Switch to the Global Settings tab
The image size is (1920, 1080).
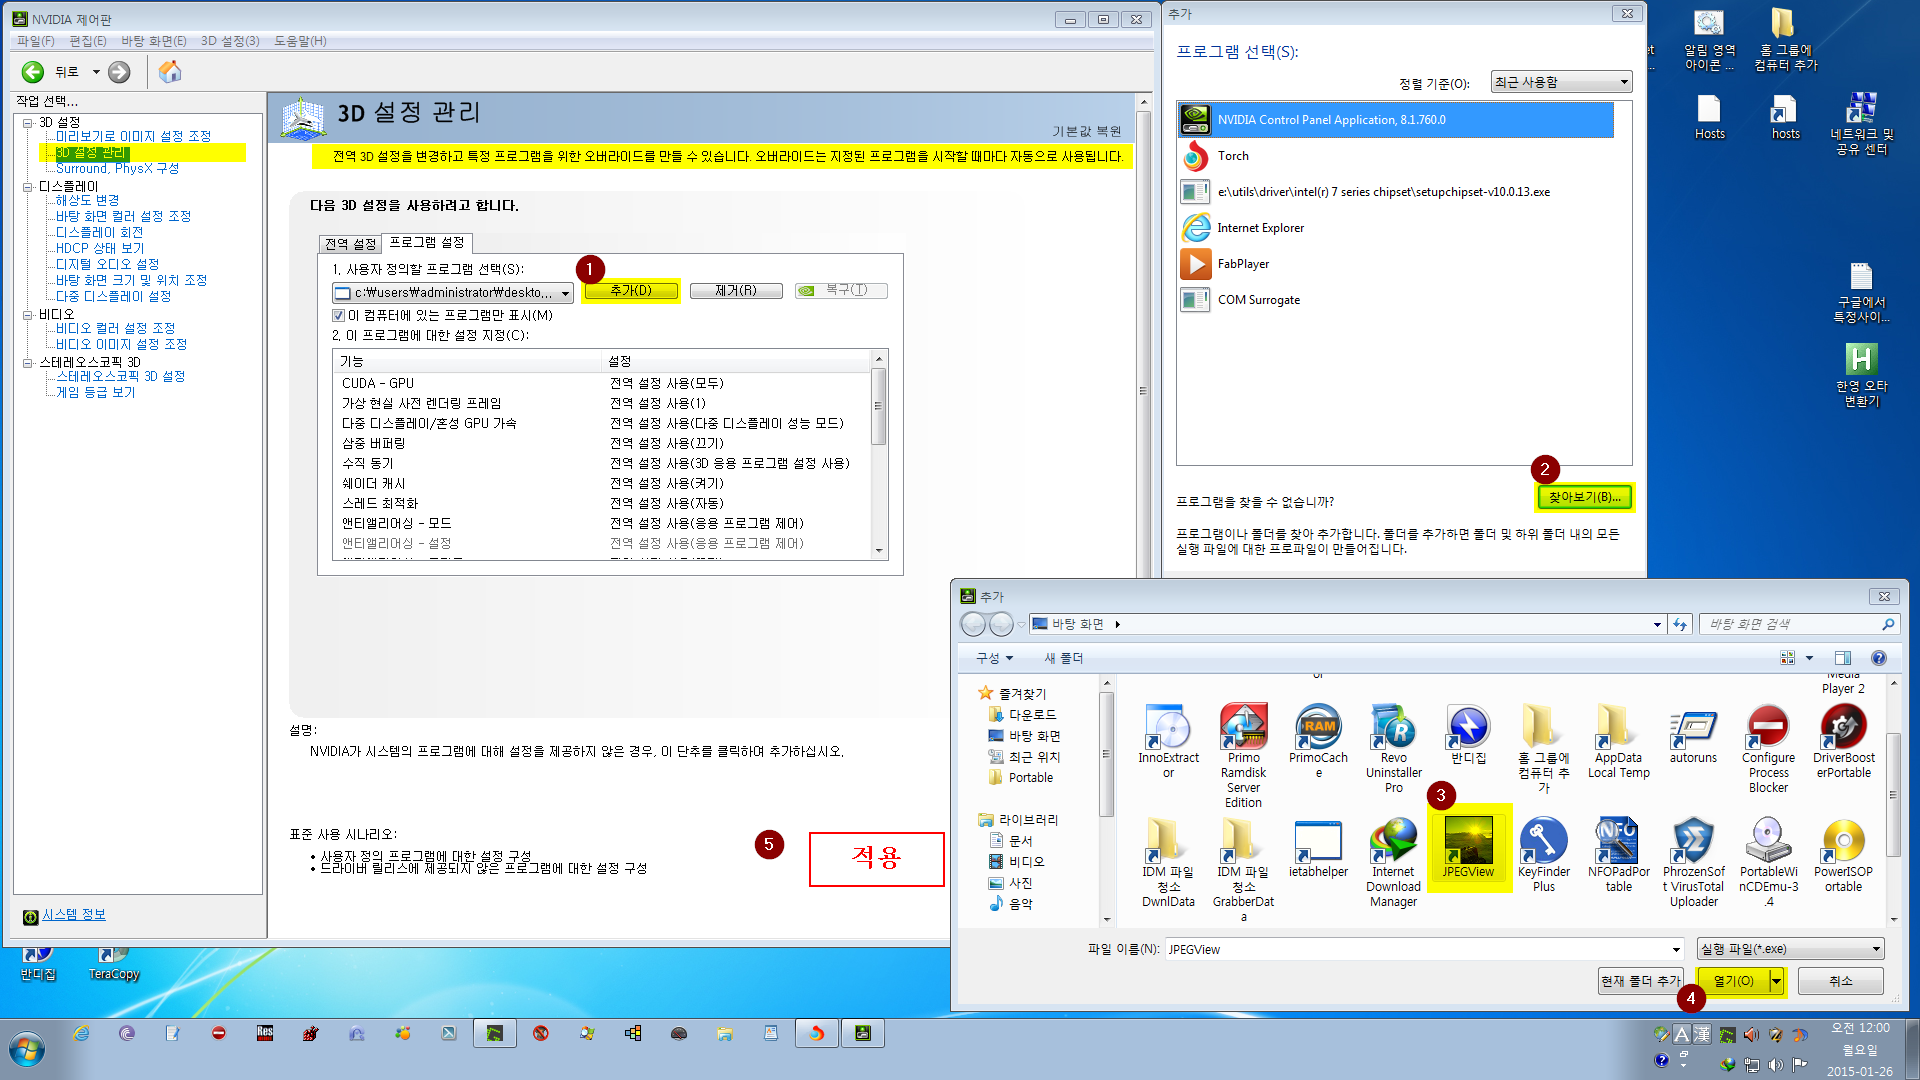[x=350, y=244]
